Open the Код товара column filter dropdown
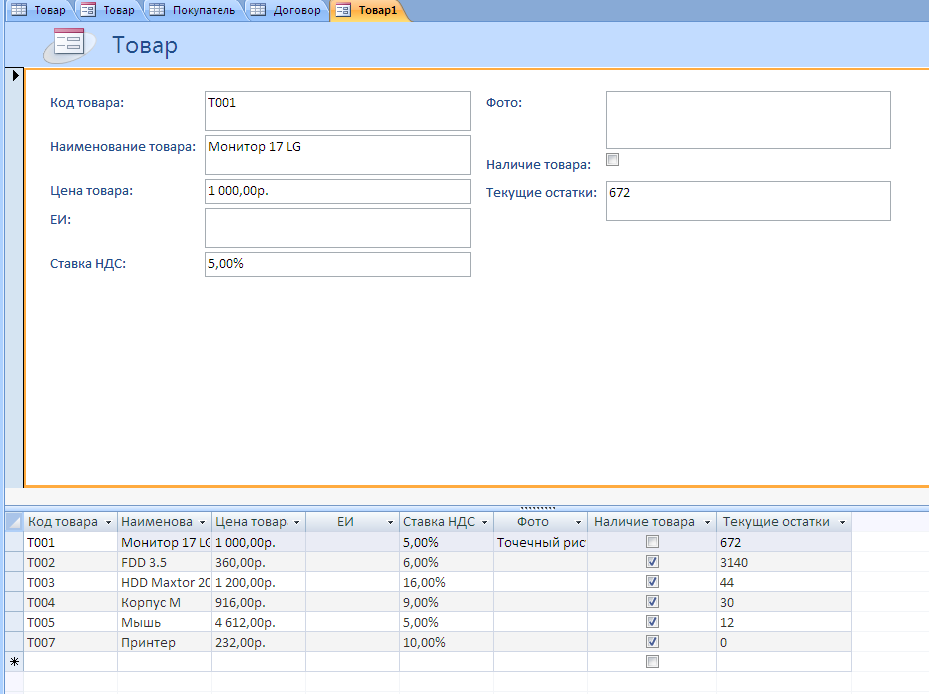The image size is (929, 694). [x=108, y=522]
